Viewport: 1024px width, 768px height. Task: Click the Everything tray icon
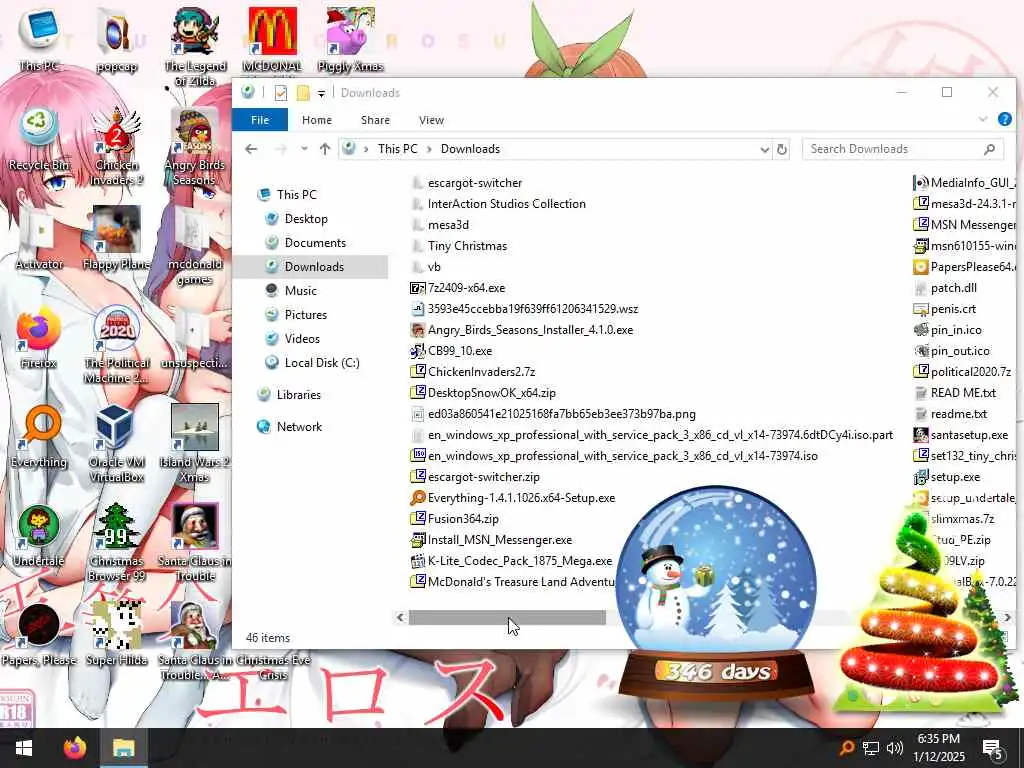pos(846,747)
